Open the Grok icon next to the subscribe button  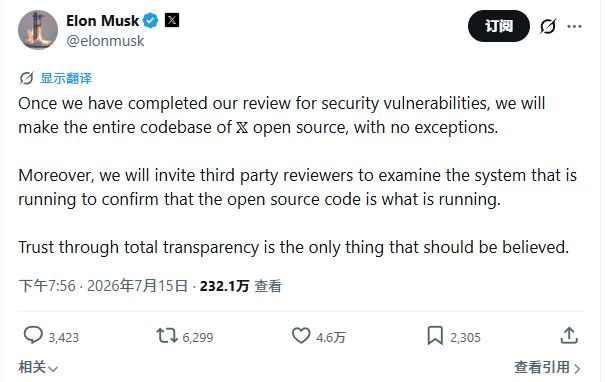coord(548,26)
